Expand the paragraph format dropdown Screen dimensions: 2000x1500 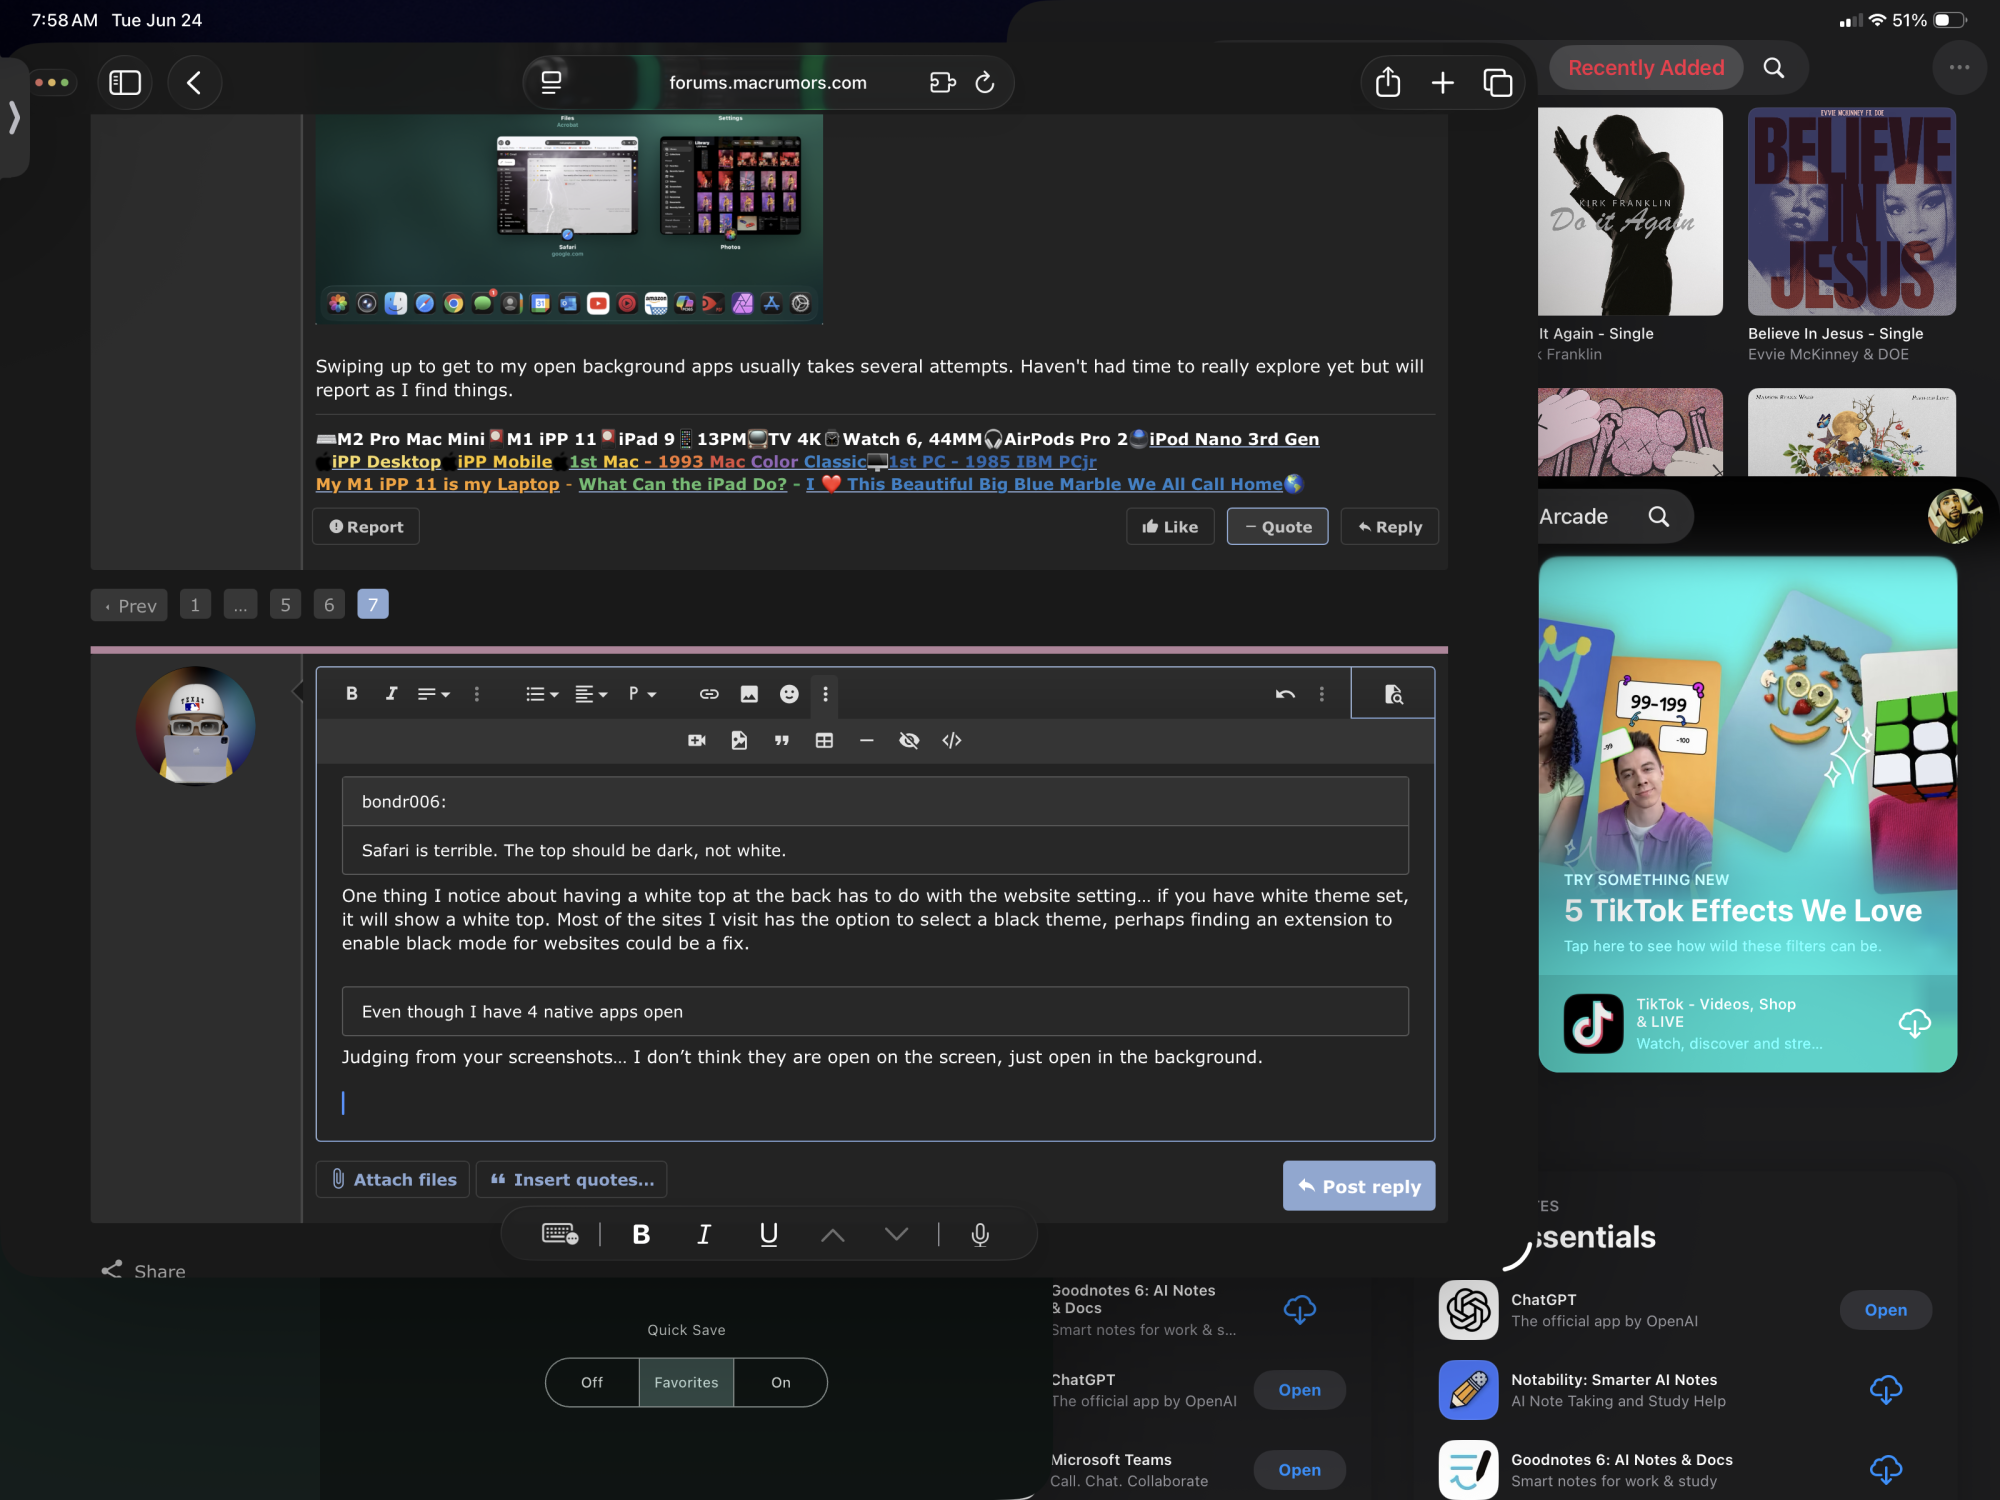coord(642,694)
